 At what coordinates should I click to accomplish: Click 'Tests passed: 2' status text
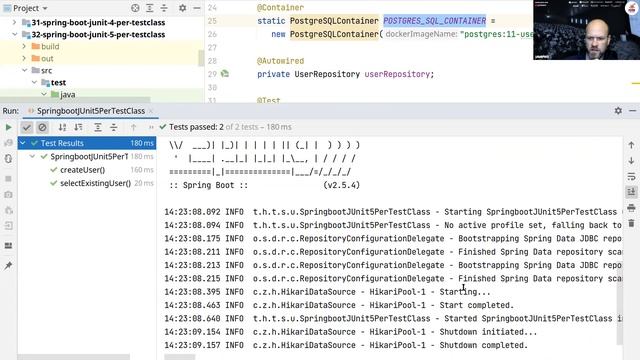pos(196,127)
